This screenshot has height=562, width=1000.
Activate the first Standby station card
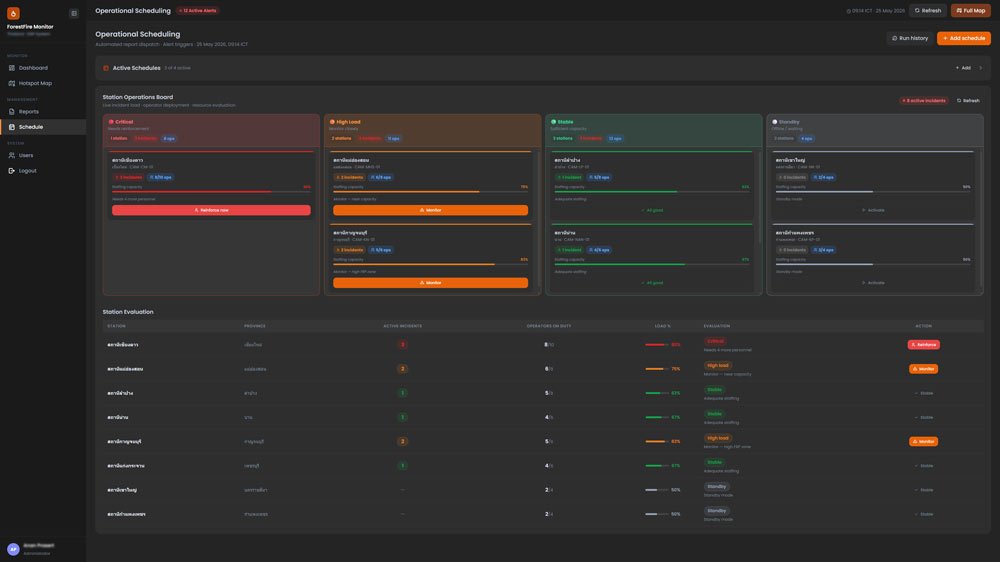[x=873, y=210]
